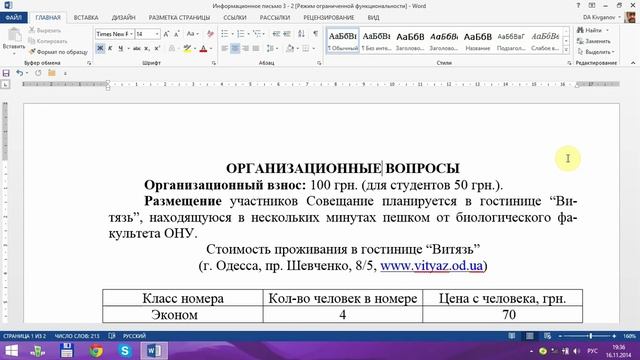This screenshot has width=640, height=360.
Task: Open ribbon display options icon in the title bar
Action: [x=592, y=6]
